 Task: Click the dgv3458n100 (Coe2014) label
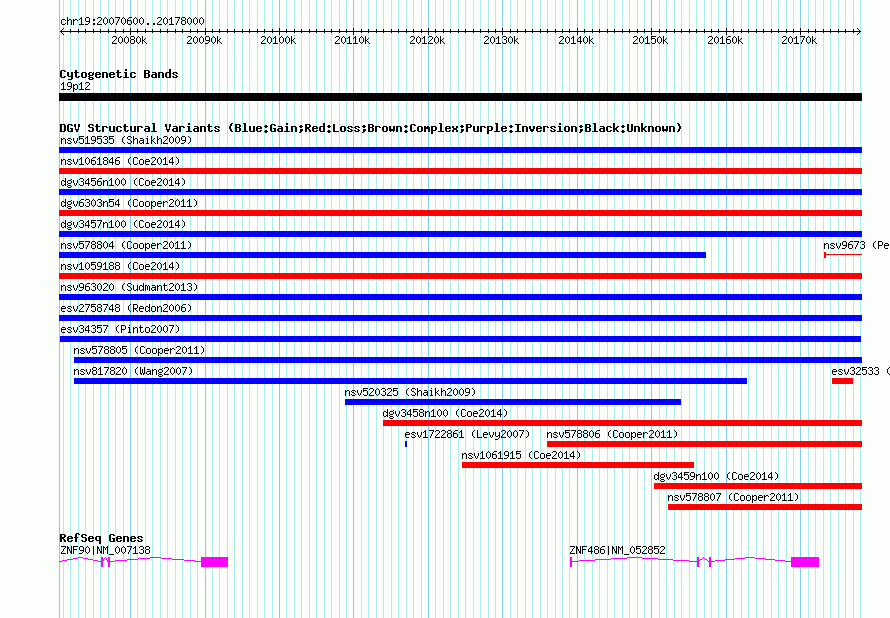pyautogui.click(x=446, y=413)
